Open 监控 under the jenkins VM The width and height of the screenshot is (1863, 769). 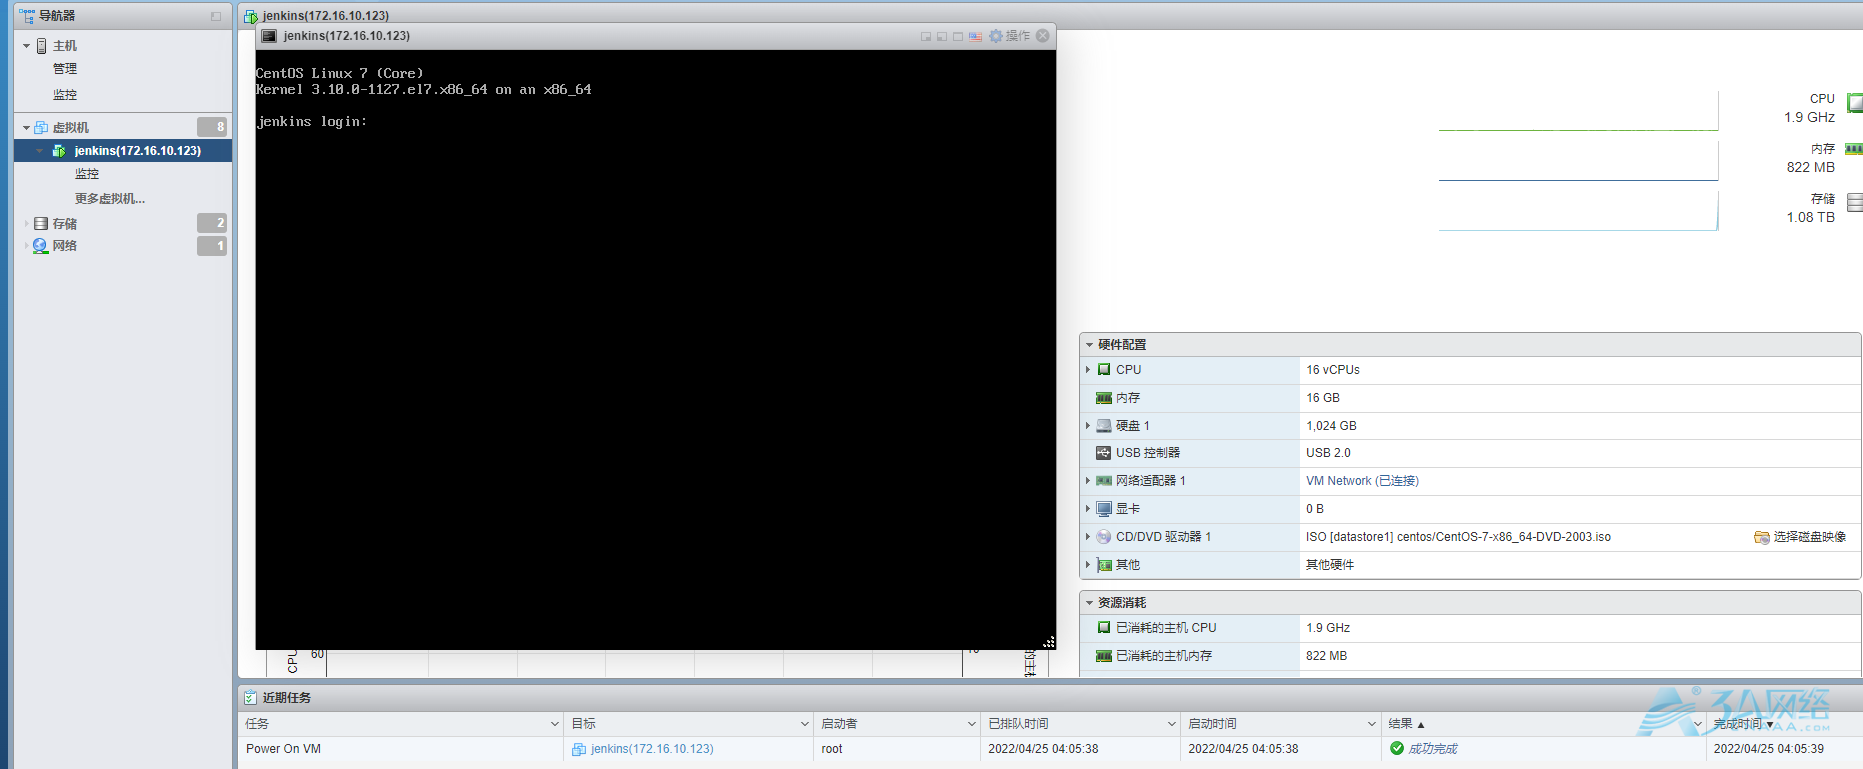click(x=87, y=174)
